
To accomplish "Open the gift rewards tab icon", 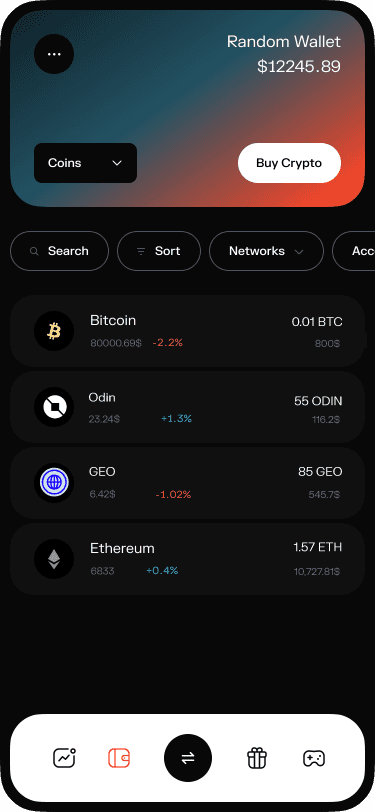I will point(256,758).
